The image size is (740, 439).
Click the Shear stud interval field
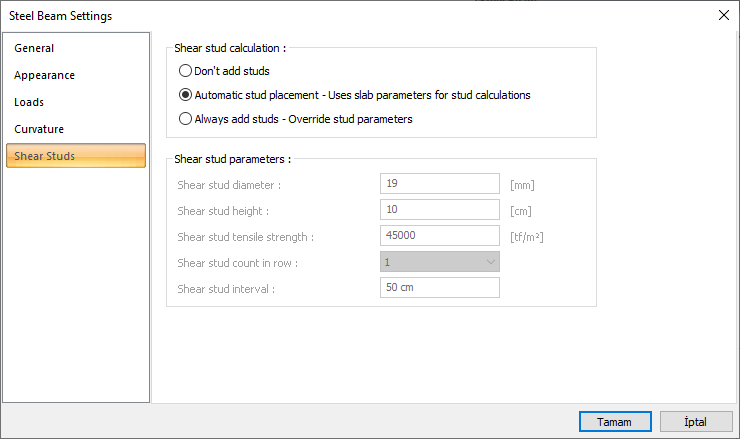[x=439, y=288]
